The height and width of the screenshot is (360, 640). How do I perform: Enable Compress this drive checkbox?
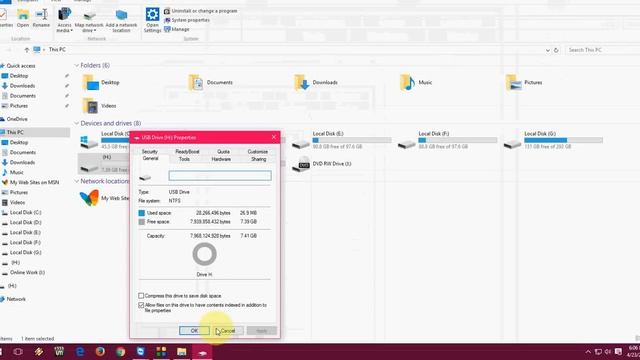tap(141, 296)
